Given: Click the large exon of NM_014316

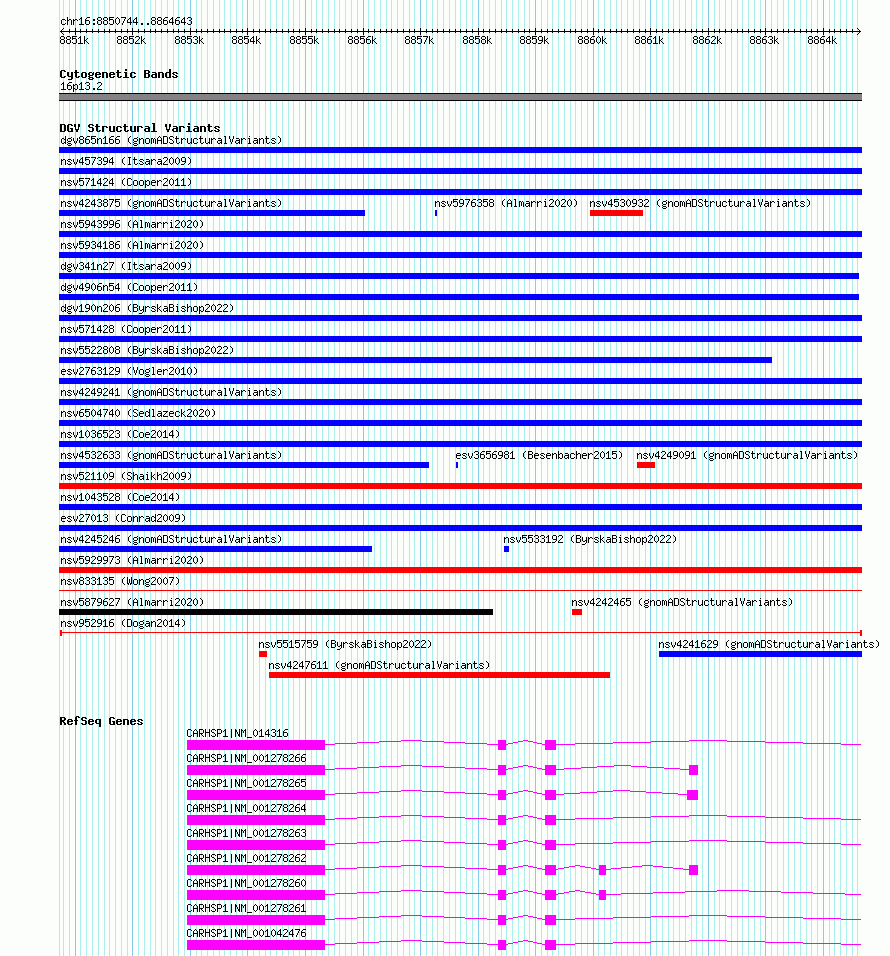Looking at the screenshot, I should [x=256, y=745].
